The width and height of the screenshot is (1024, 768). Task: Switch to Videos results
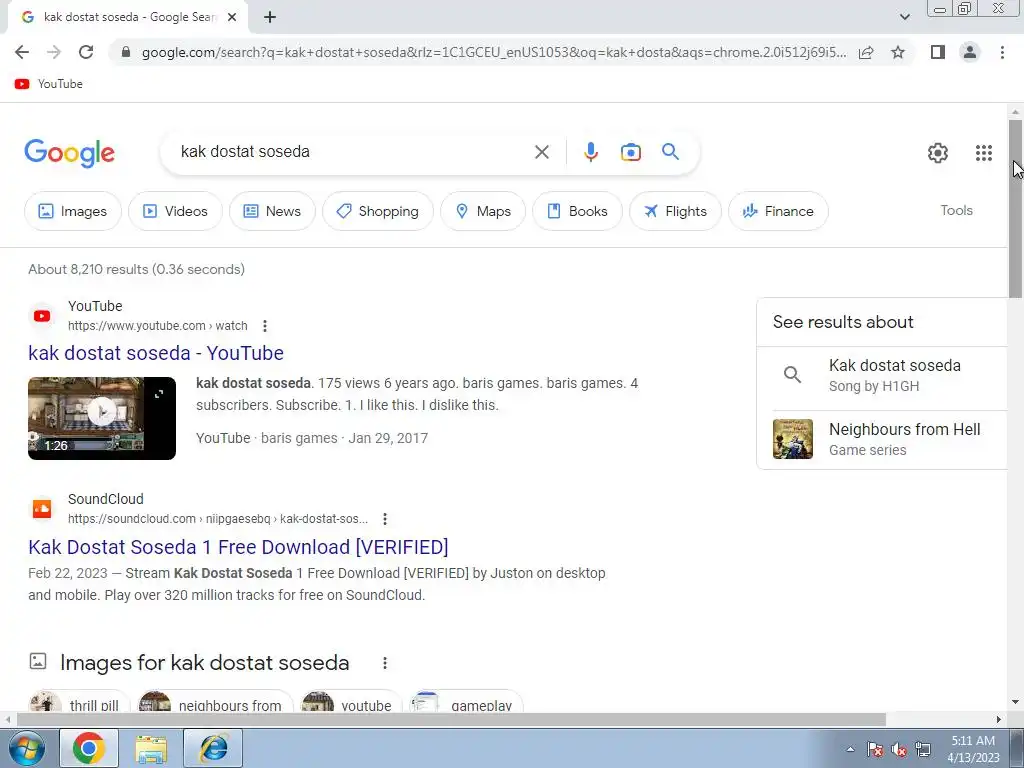(175, 211)
